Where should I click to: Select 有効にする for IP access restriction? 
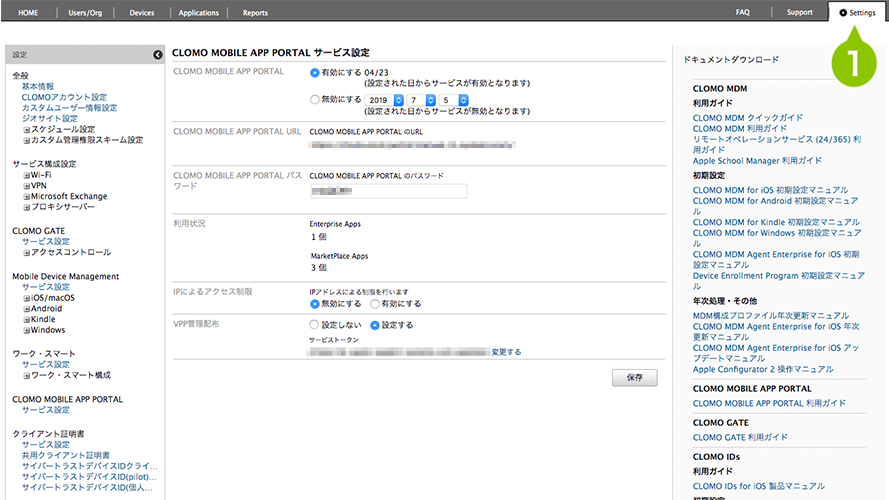point(375,304)
